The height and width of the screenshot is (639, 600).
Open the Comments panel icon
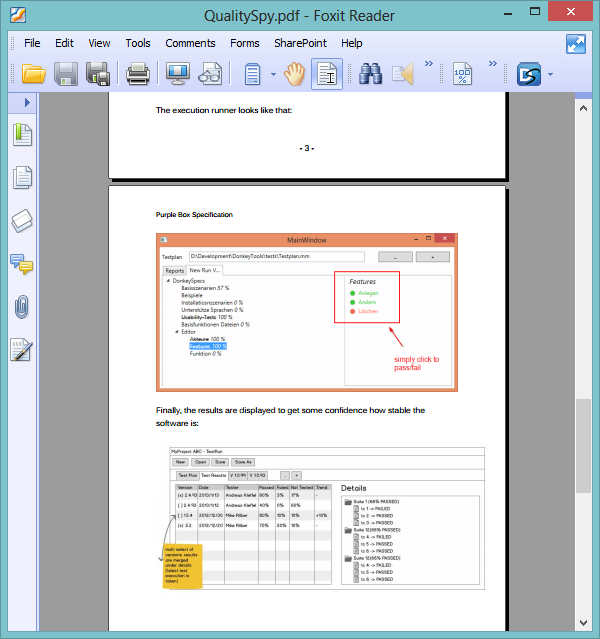pyautogui.click(x=22, y=264)
